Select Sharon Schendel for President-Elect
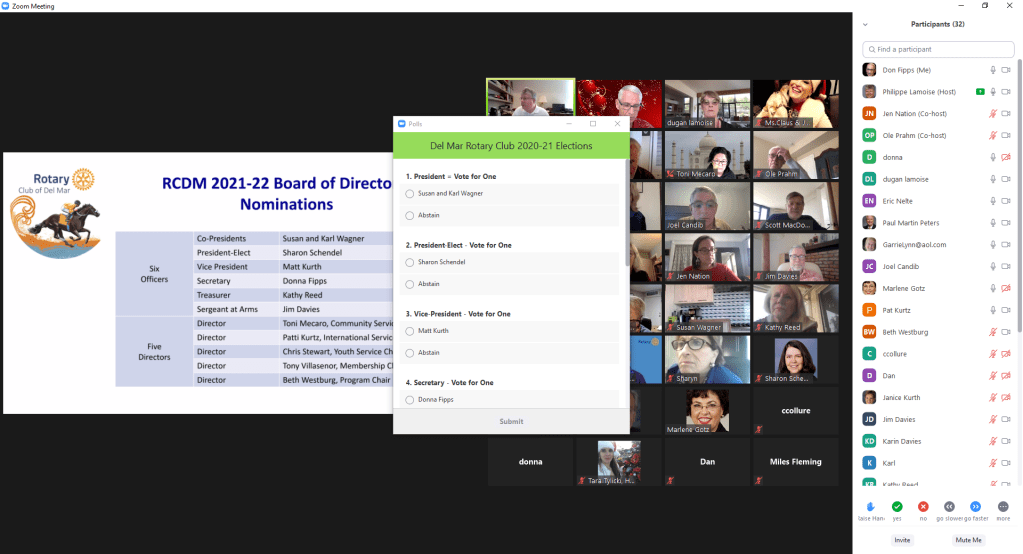 (x=410, y=262)
